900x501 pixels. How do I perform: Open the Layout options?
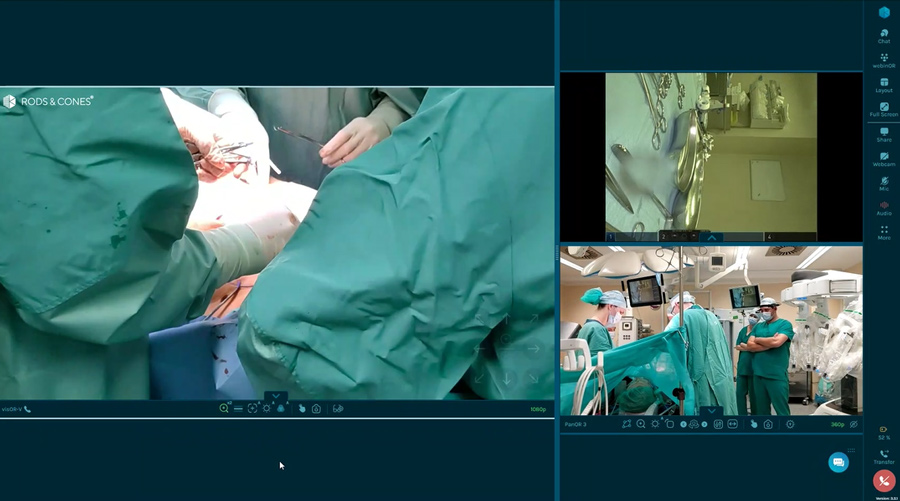[884, 84]
